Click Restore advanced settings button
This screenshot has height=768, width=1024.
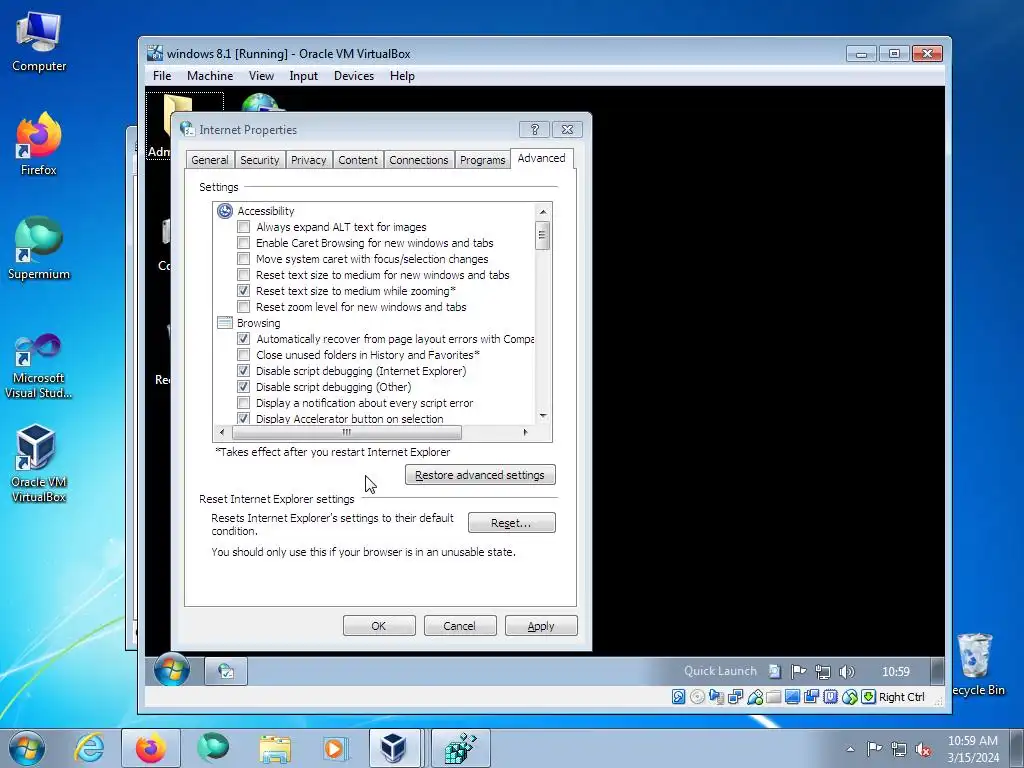(x=480, y=475)
